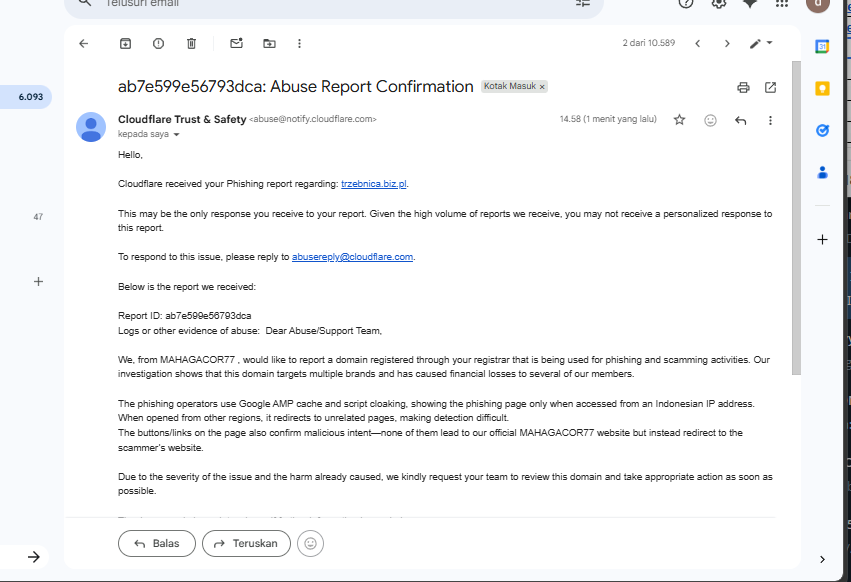Click timestamp 14.58 (1 menit yang lalu)
The width and height of the screenshot is (851, 582).
click(608, 119)
